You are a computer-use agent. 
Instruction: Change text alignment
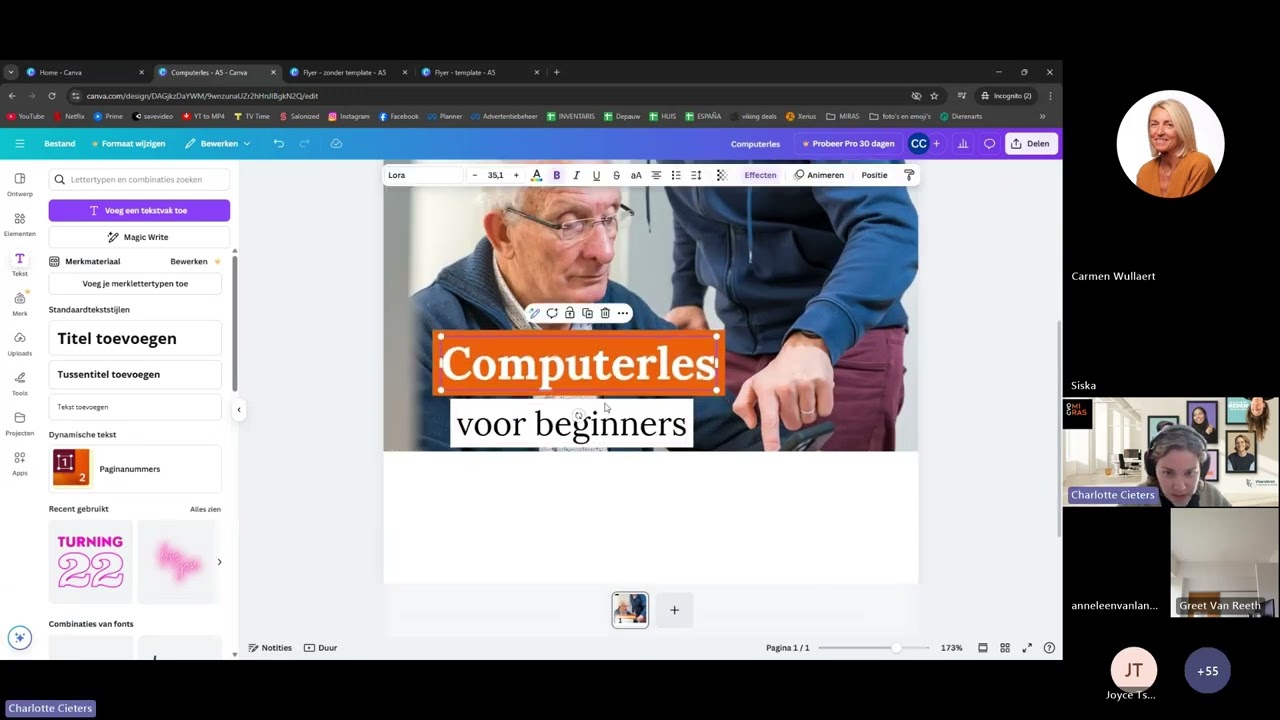coord(656,175)
